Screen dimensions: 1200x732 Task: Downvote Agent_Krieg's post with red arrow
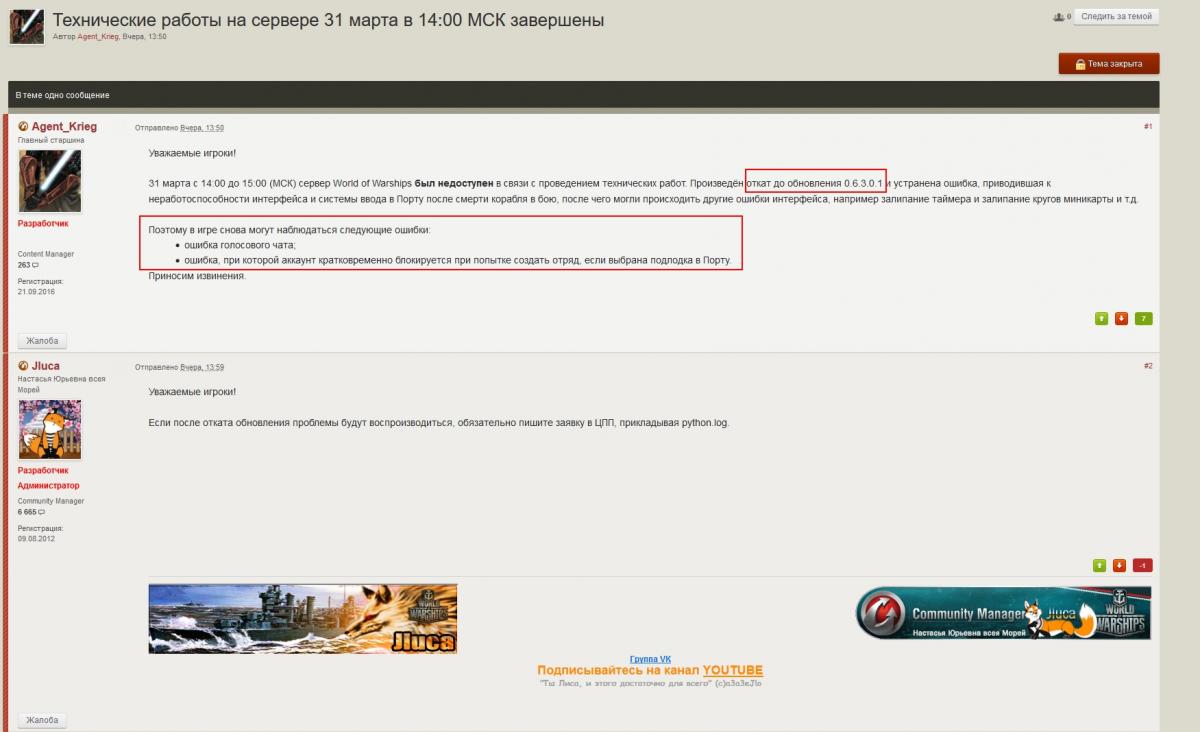tap(1121, 319)
